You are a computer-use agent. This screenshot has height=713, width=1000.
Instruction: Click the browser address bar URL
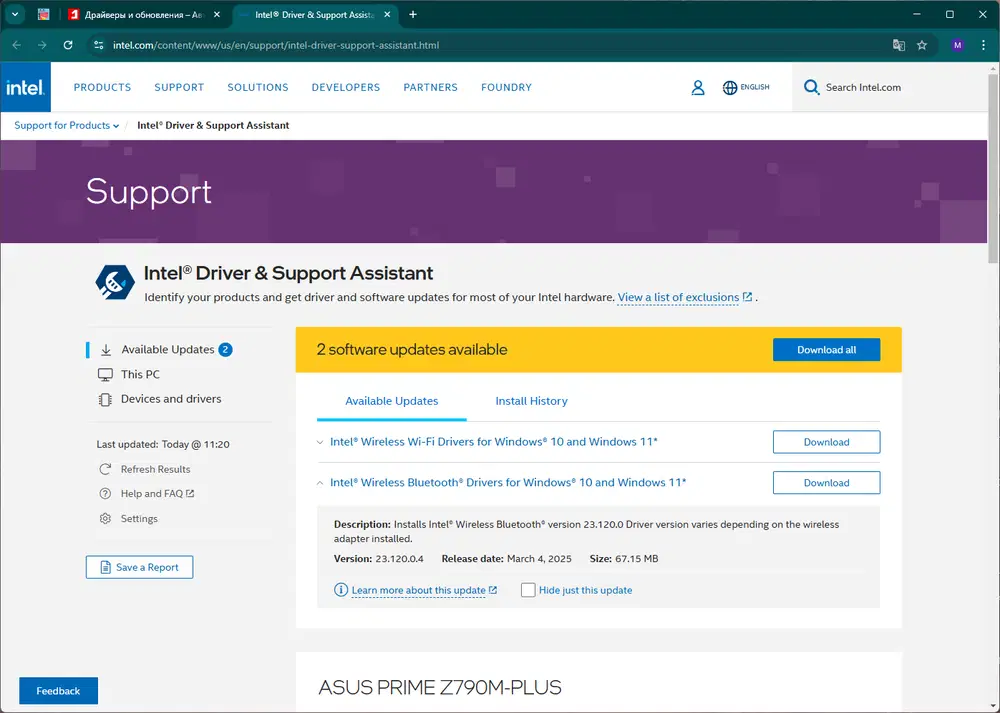(x=276, y=45)
